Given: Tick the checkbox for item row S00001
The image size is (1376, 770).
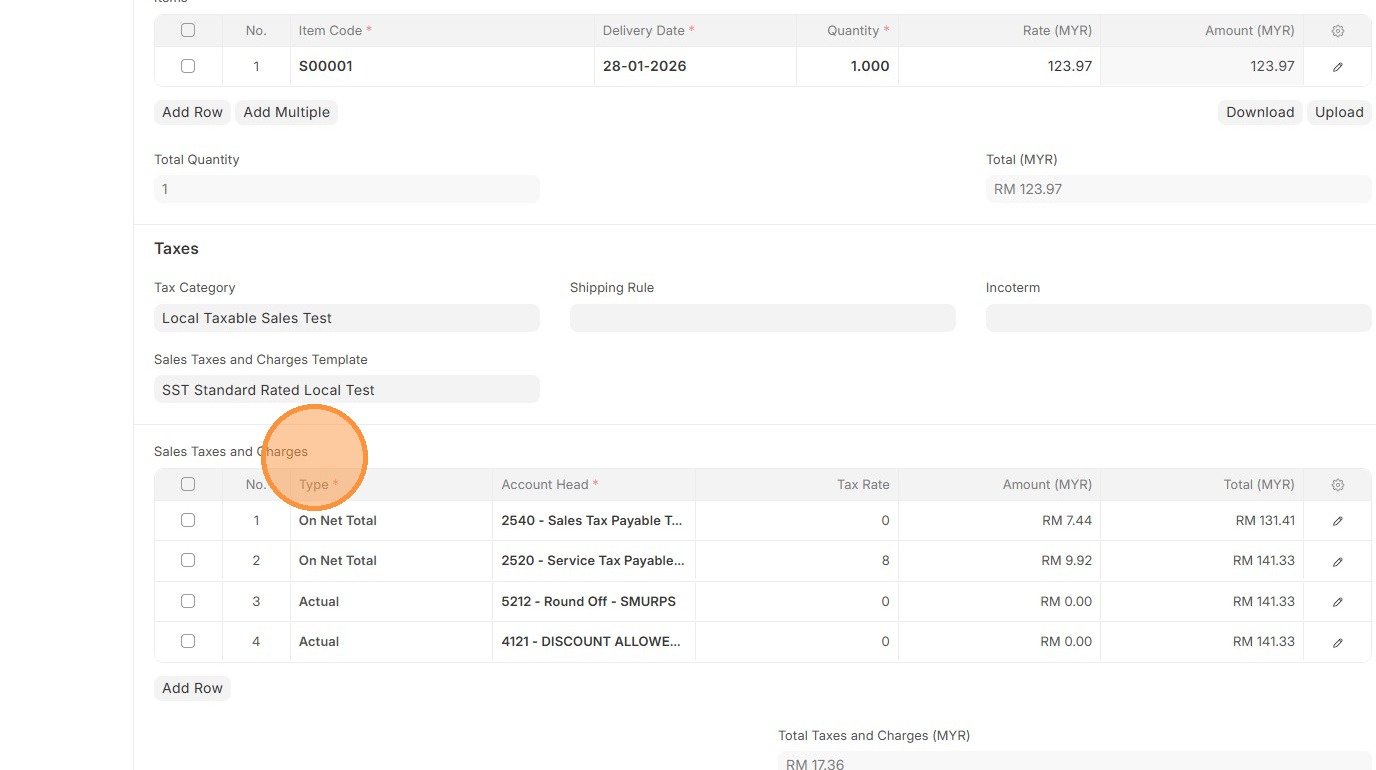Looking at the screenshot, I should point(188,66).
